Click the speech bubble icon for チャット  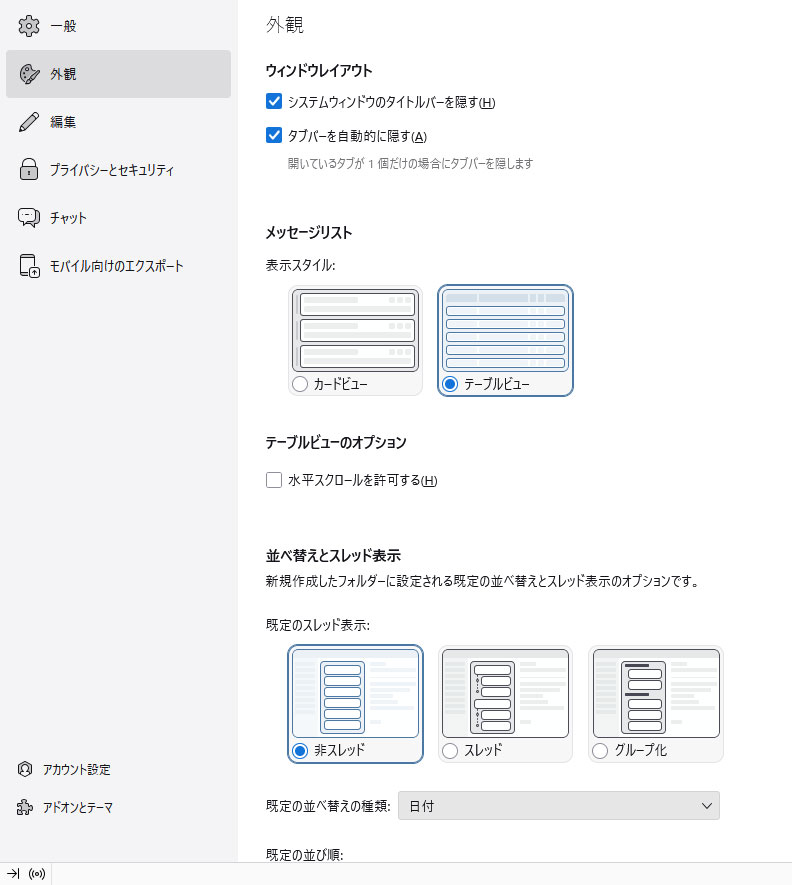click(x=29, y=217)
